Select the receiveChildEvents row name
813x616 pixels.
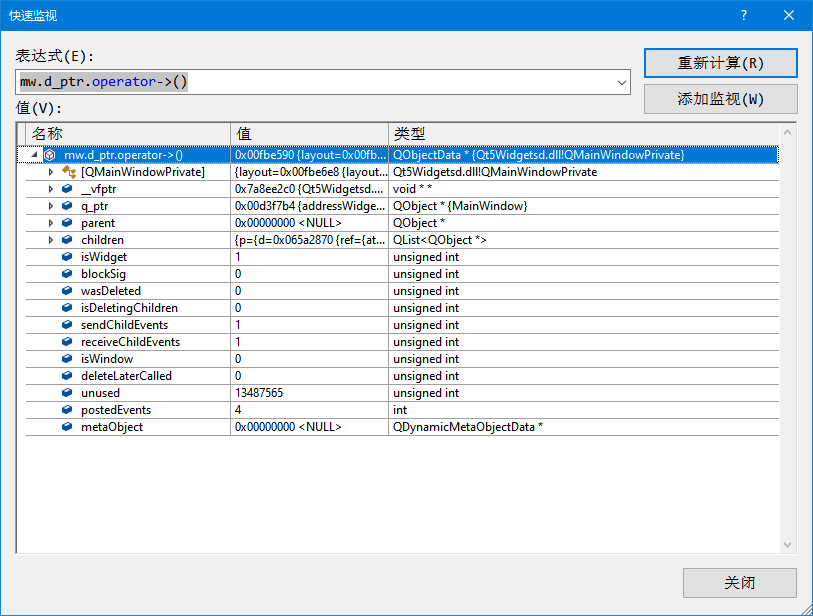130,342
